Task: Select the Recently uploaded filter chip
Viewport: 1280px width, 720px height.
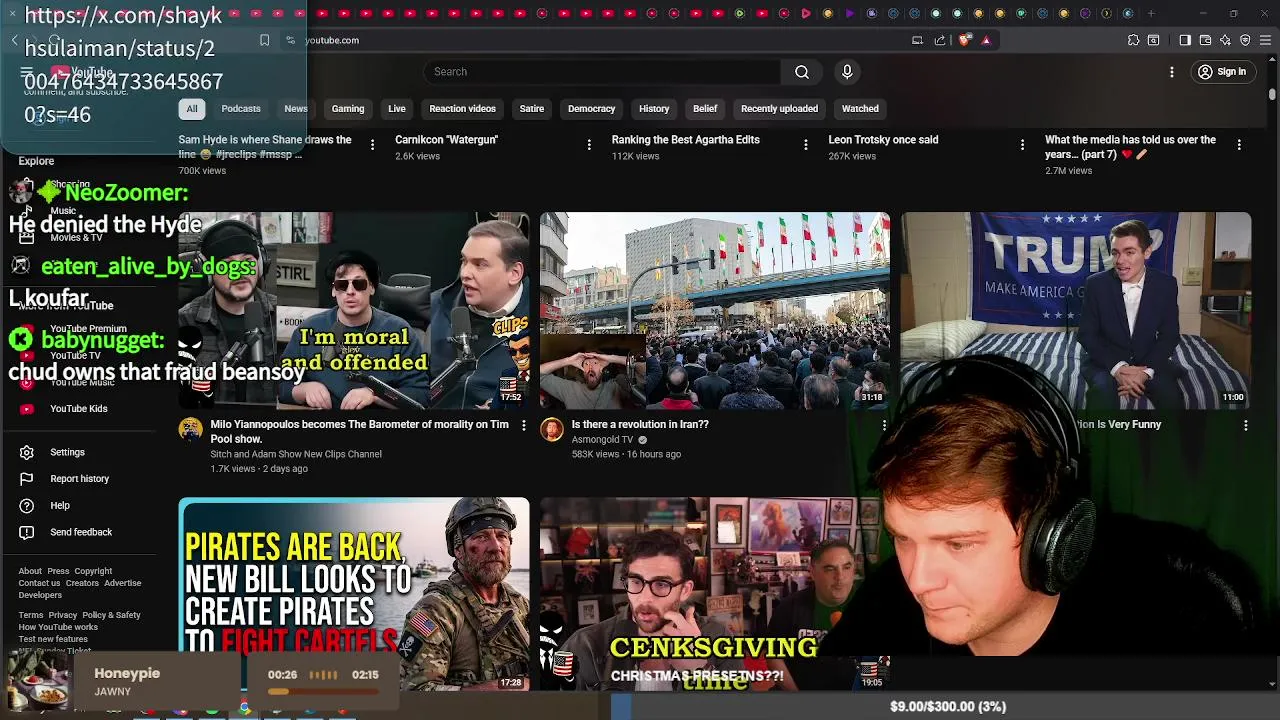Action: [779, 109]
